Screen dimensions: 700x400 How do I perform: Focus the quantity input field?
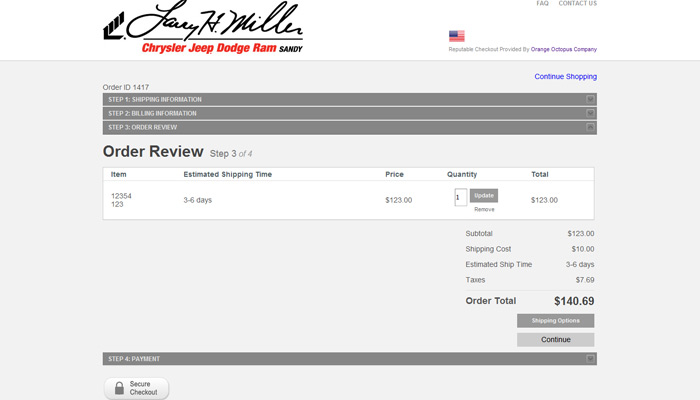click(461, 197)
